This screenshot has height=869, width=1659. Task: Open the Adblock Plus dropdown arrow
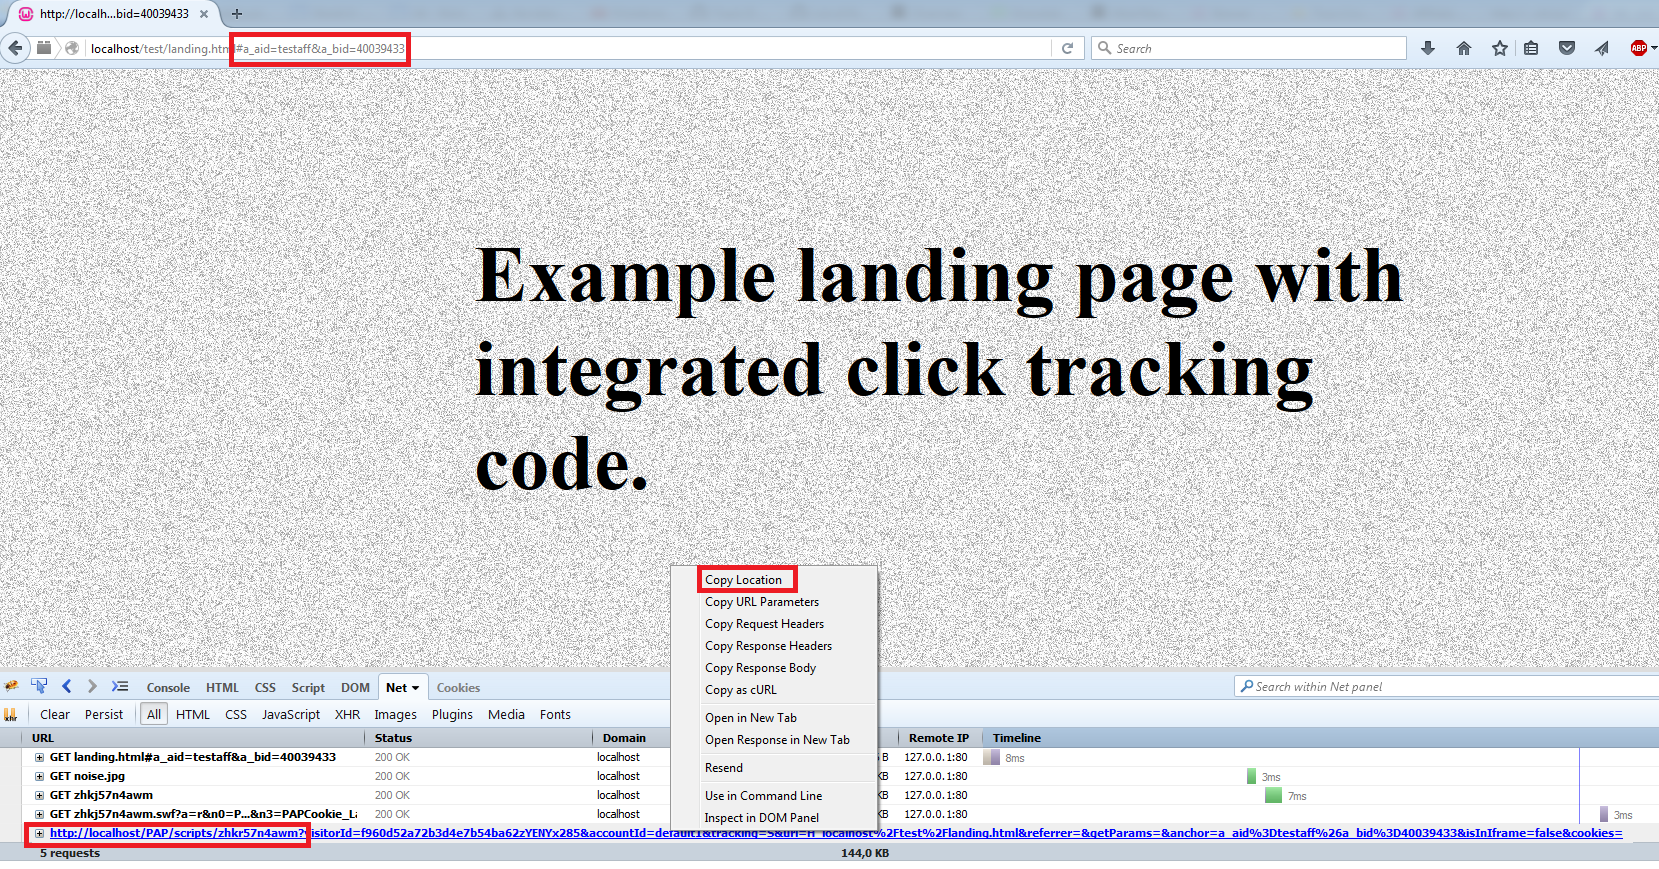pos(1654,48)
